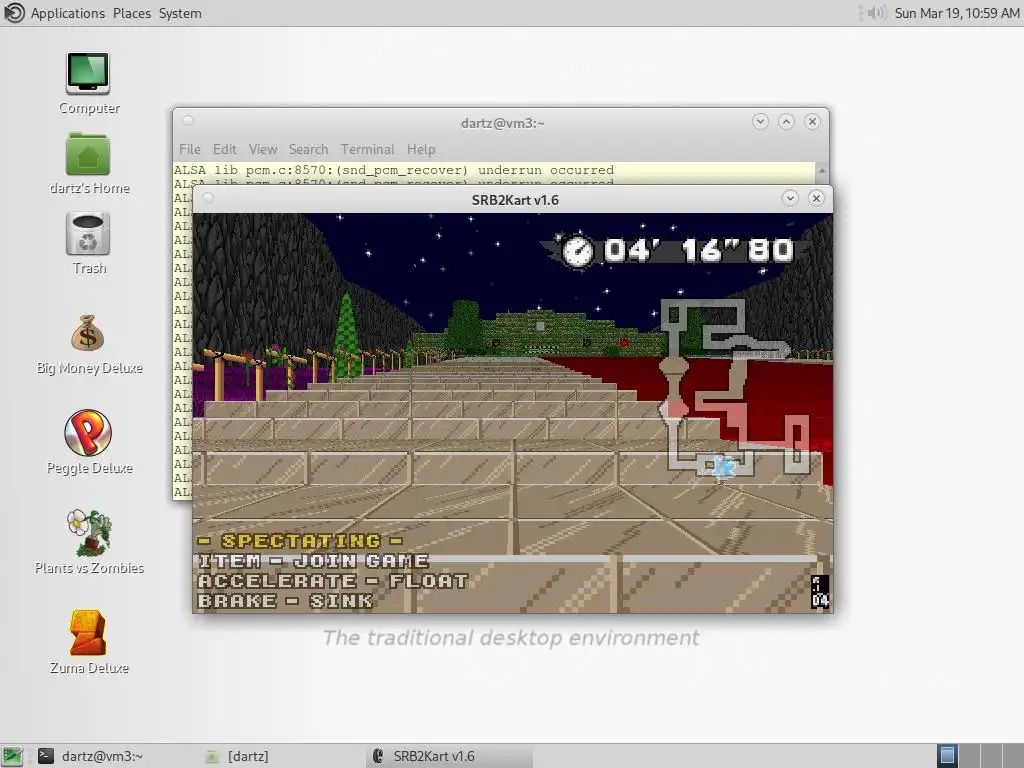Open the terminal Edit menu

(x=225, y=150)
